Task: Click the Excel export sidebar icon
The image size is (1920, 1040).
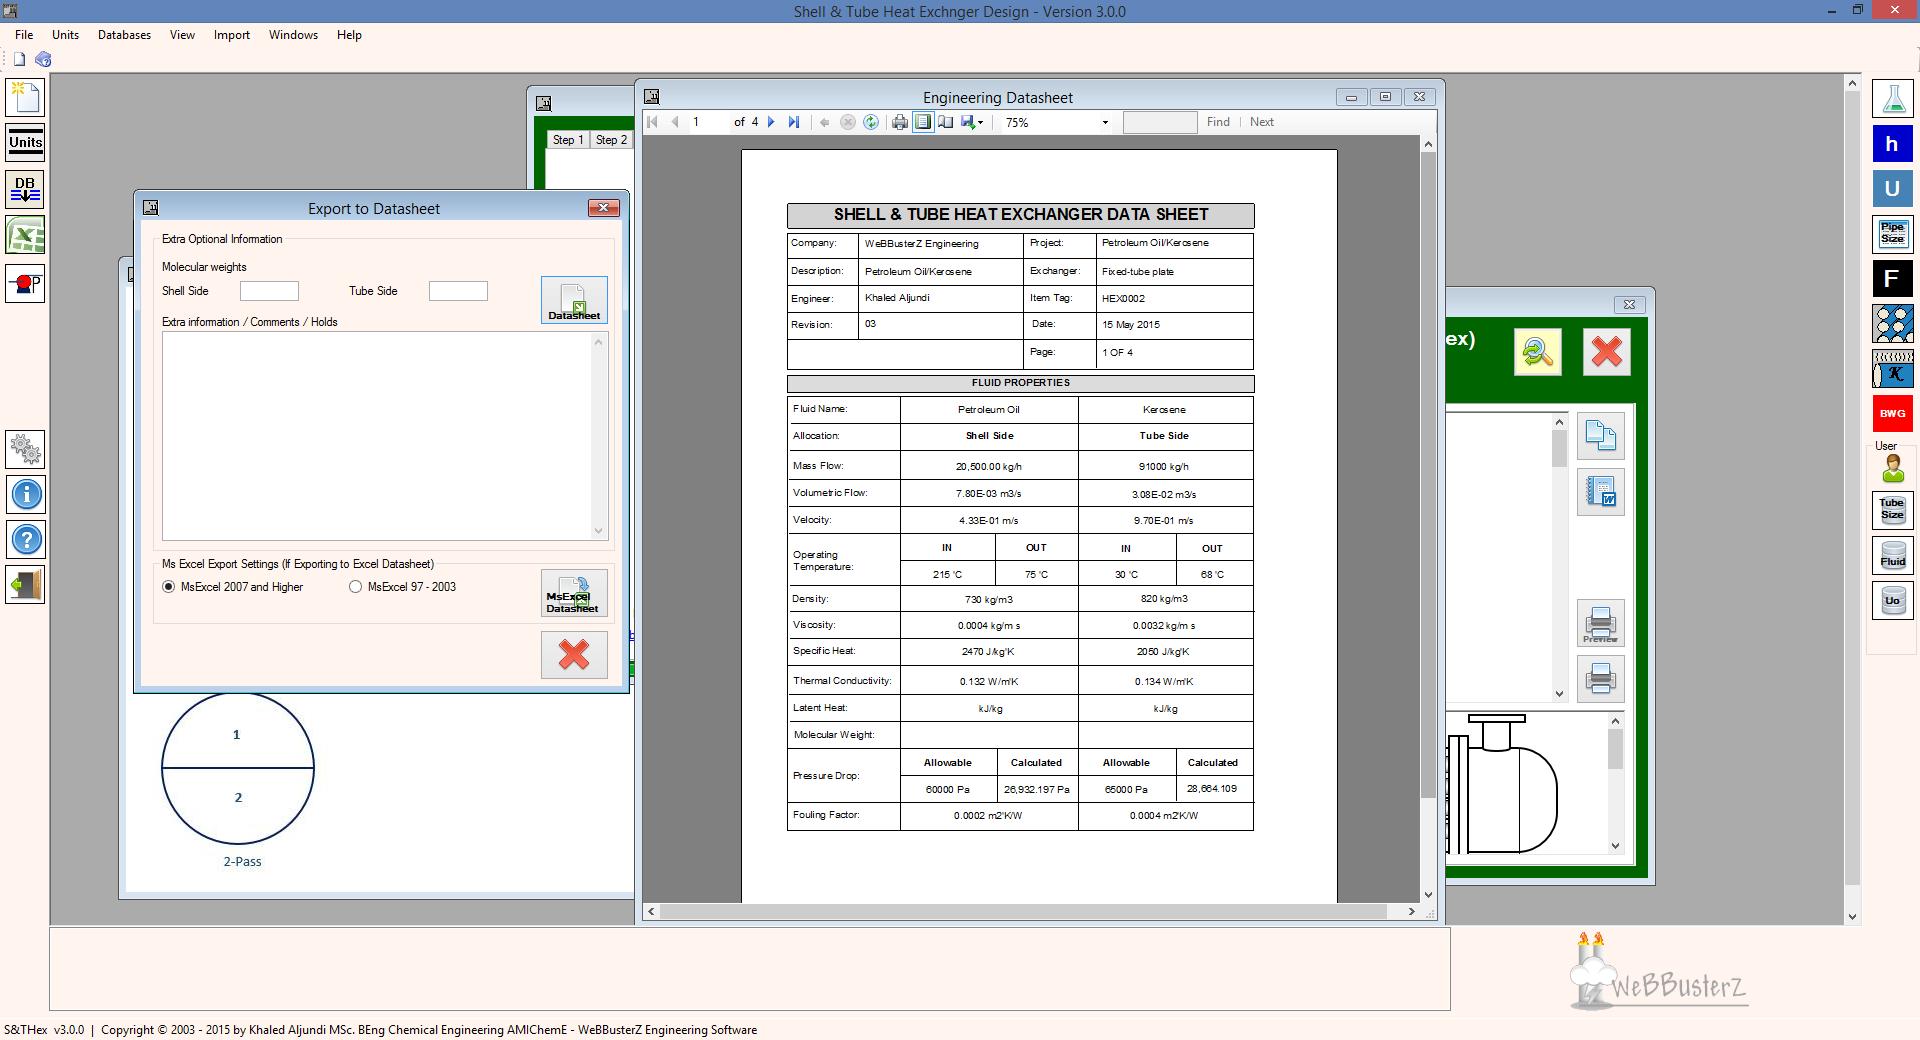Action: click(x=26, y=236)
